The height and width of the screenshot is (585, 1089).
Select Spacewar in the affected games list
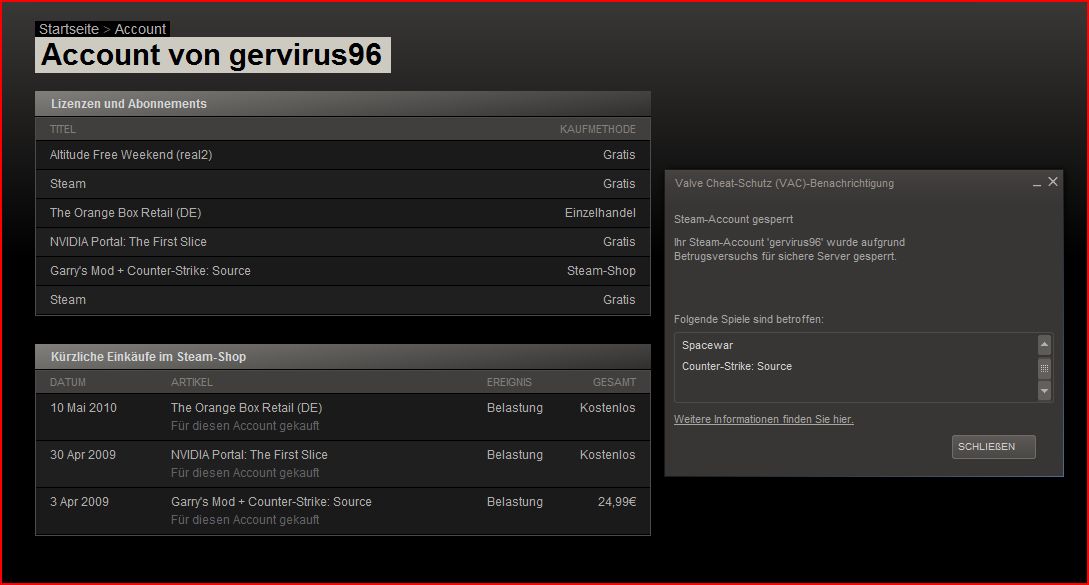point(707,345)
